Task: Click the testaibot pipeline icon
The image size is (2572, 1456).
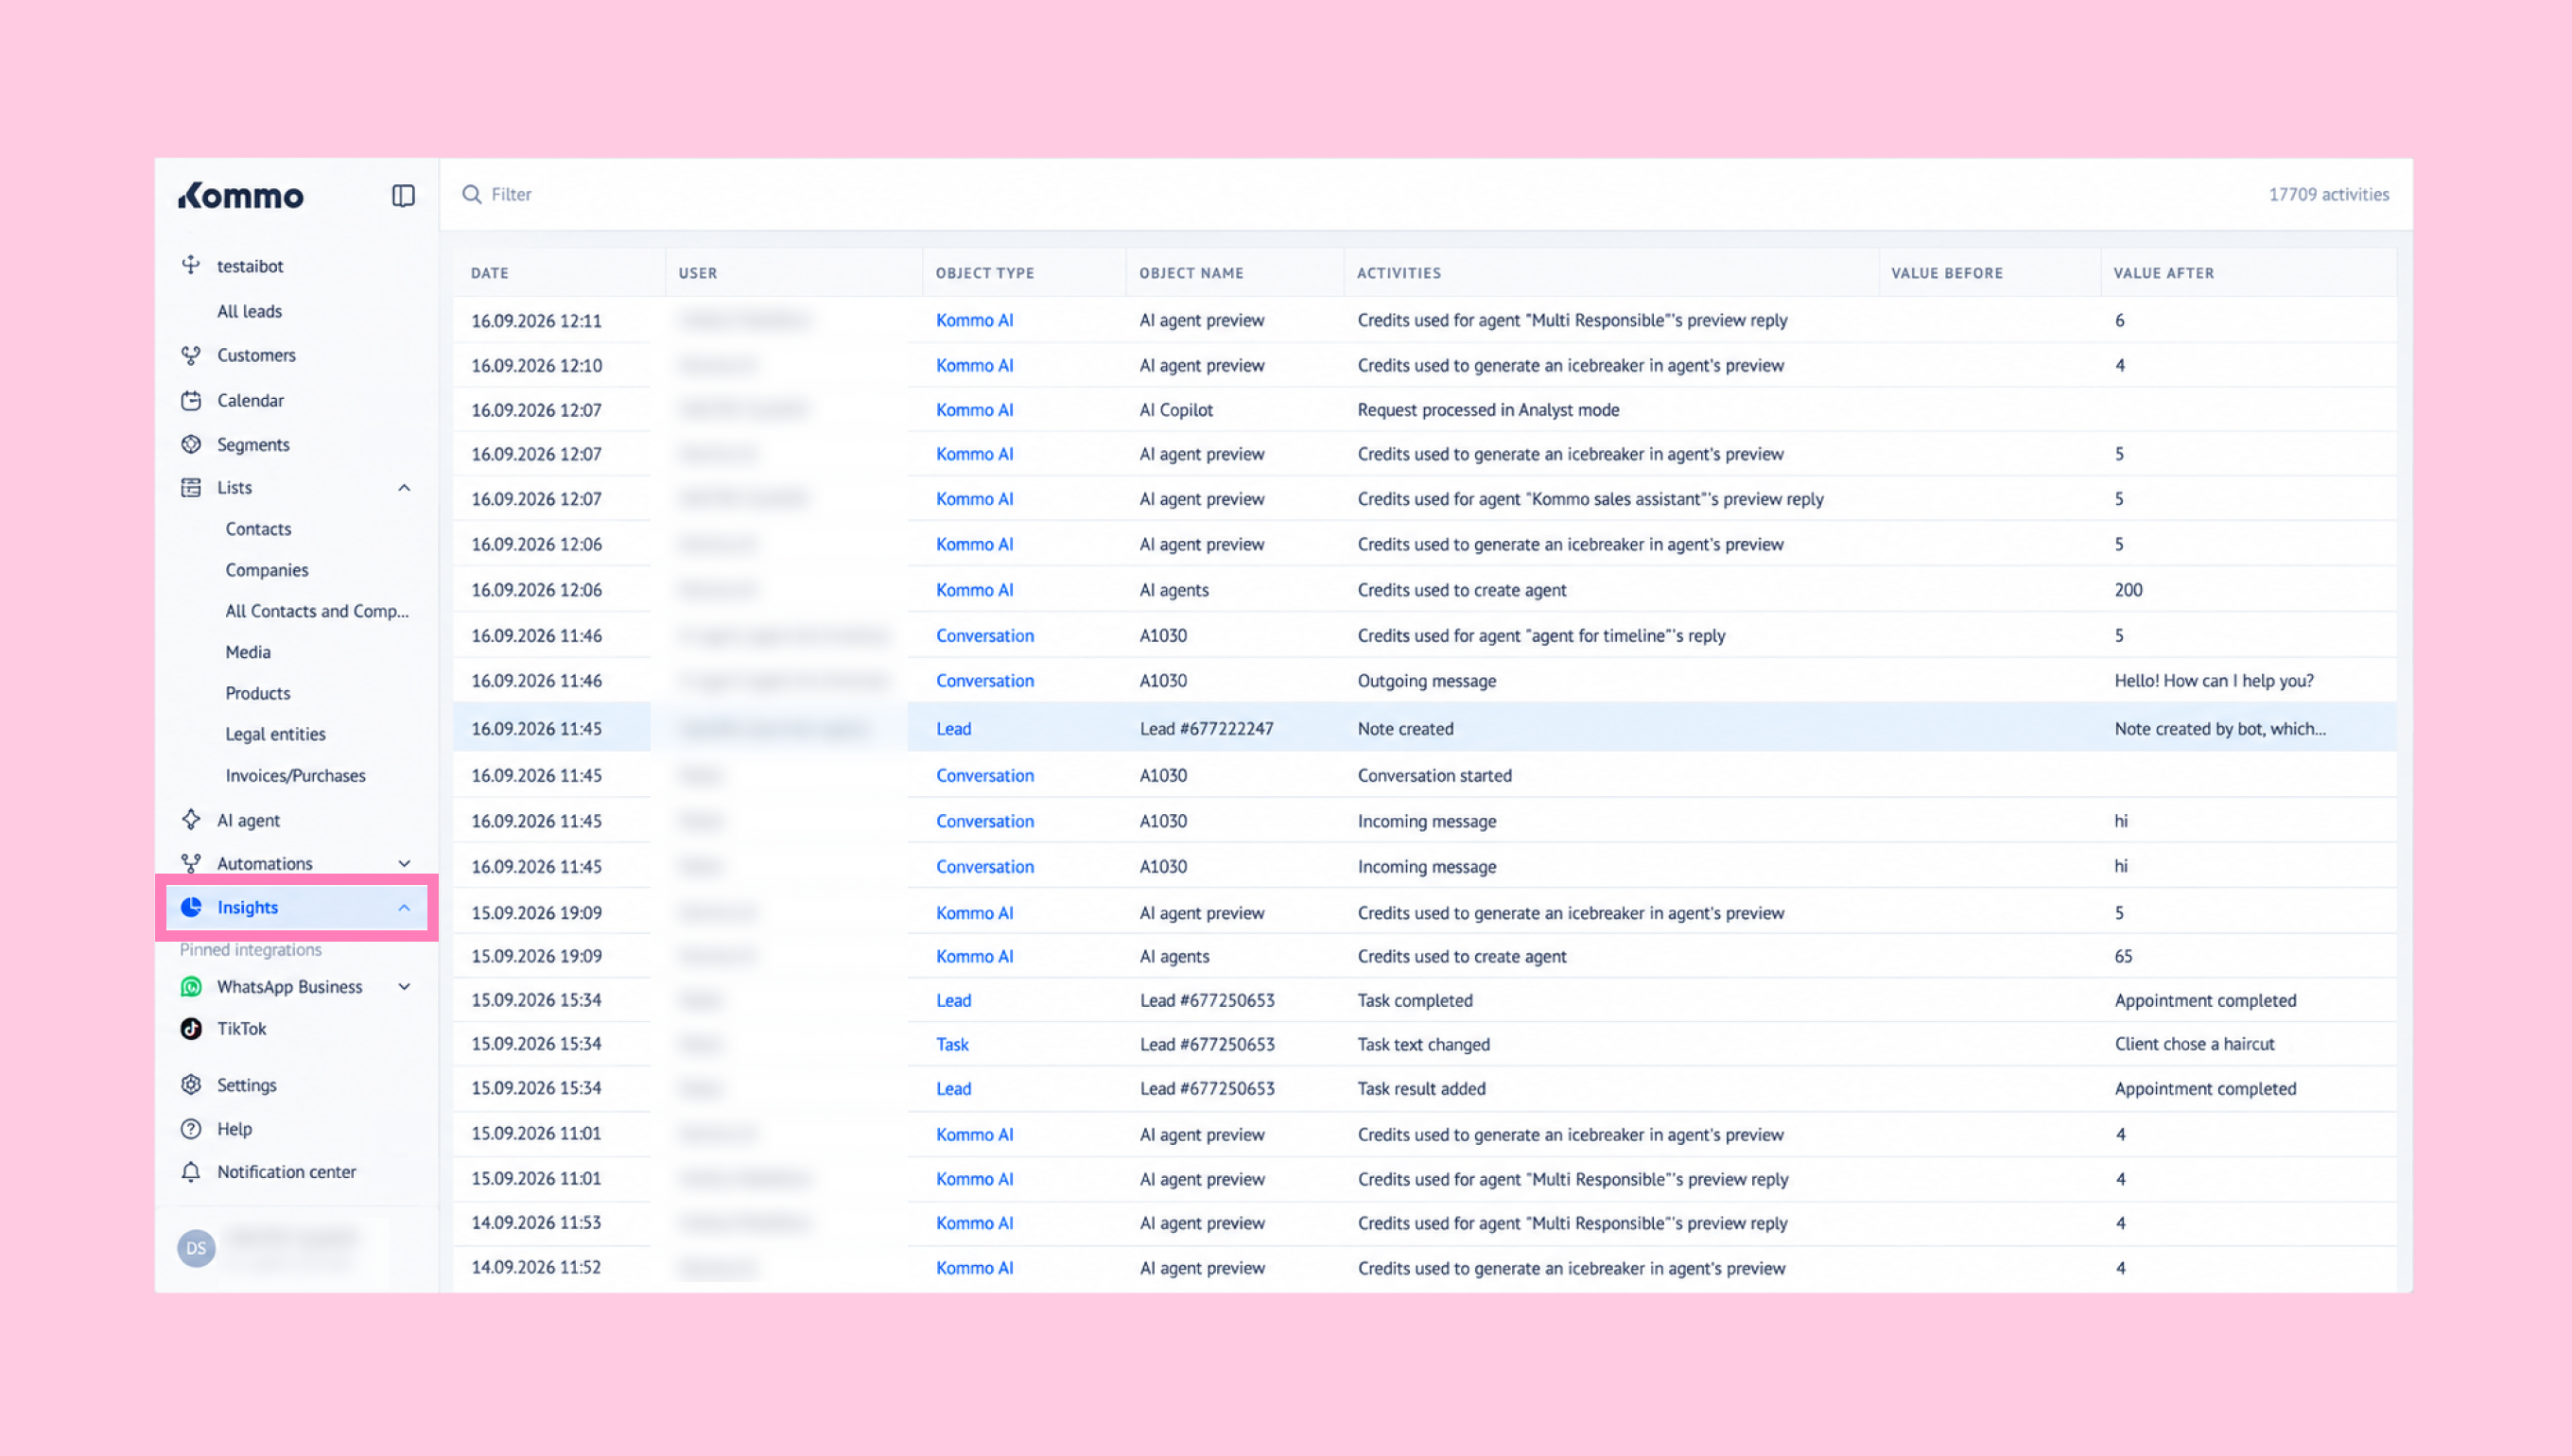Action: tap(191, 265)
